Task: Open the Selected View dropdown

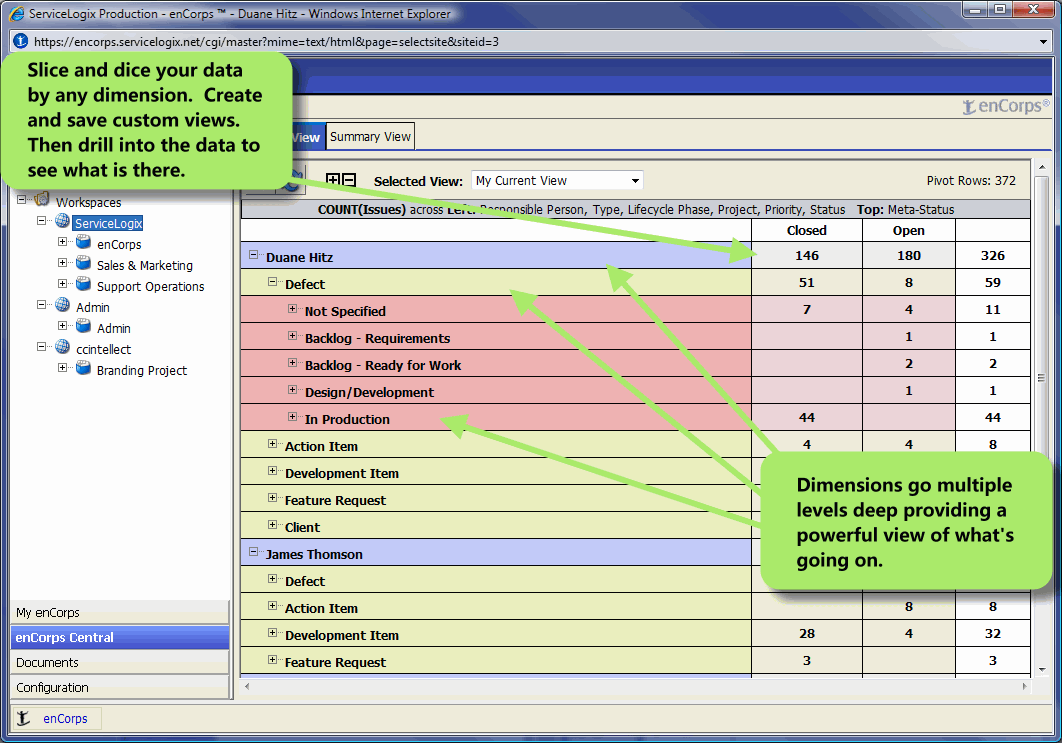Action: [557, 181]
